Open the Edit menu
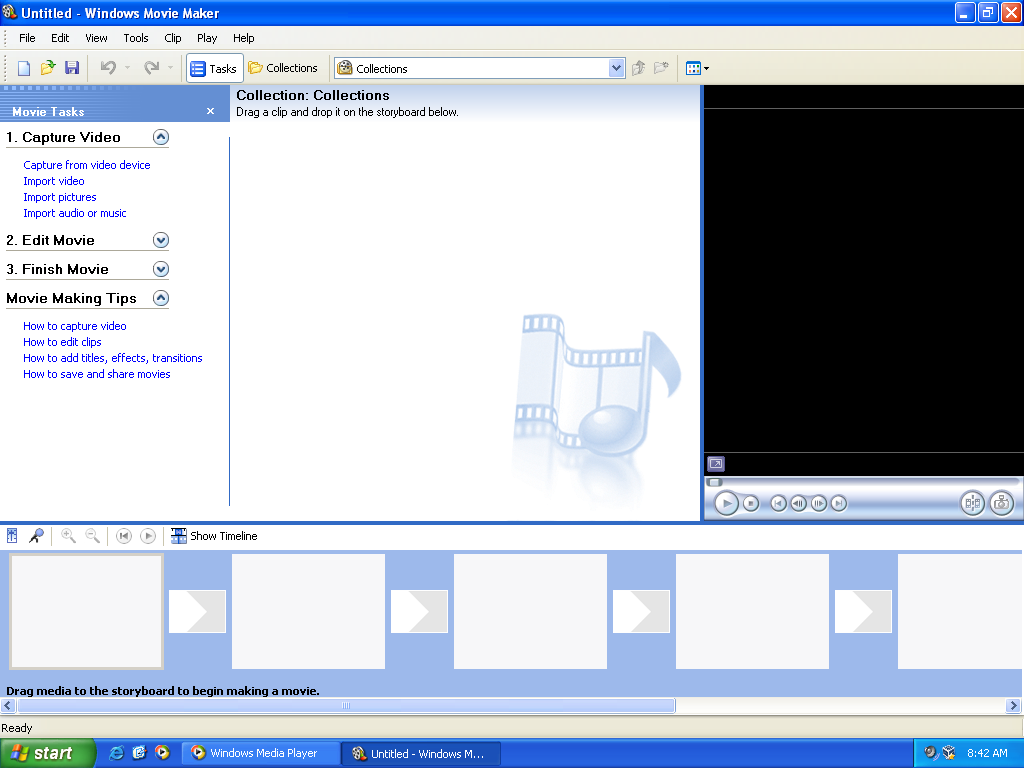Screen dimensions: 1024x768 click(60, 38)
